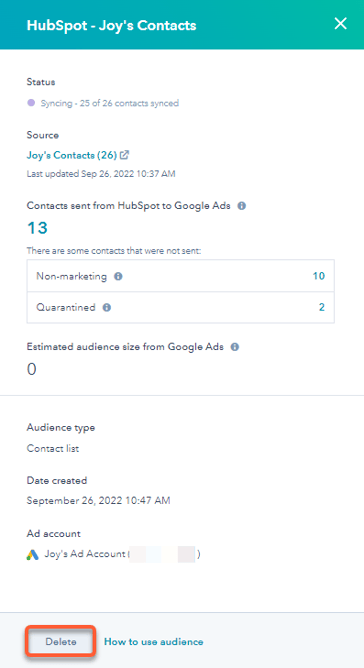This screenshot has width=364, height=668.
Task: Click the purple syncing status dot
Action: click(31, 103)
